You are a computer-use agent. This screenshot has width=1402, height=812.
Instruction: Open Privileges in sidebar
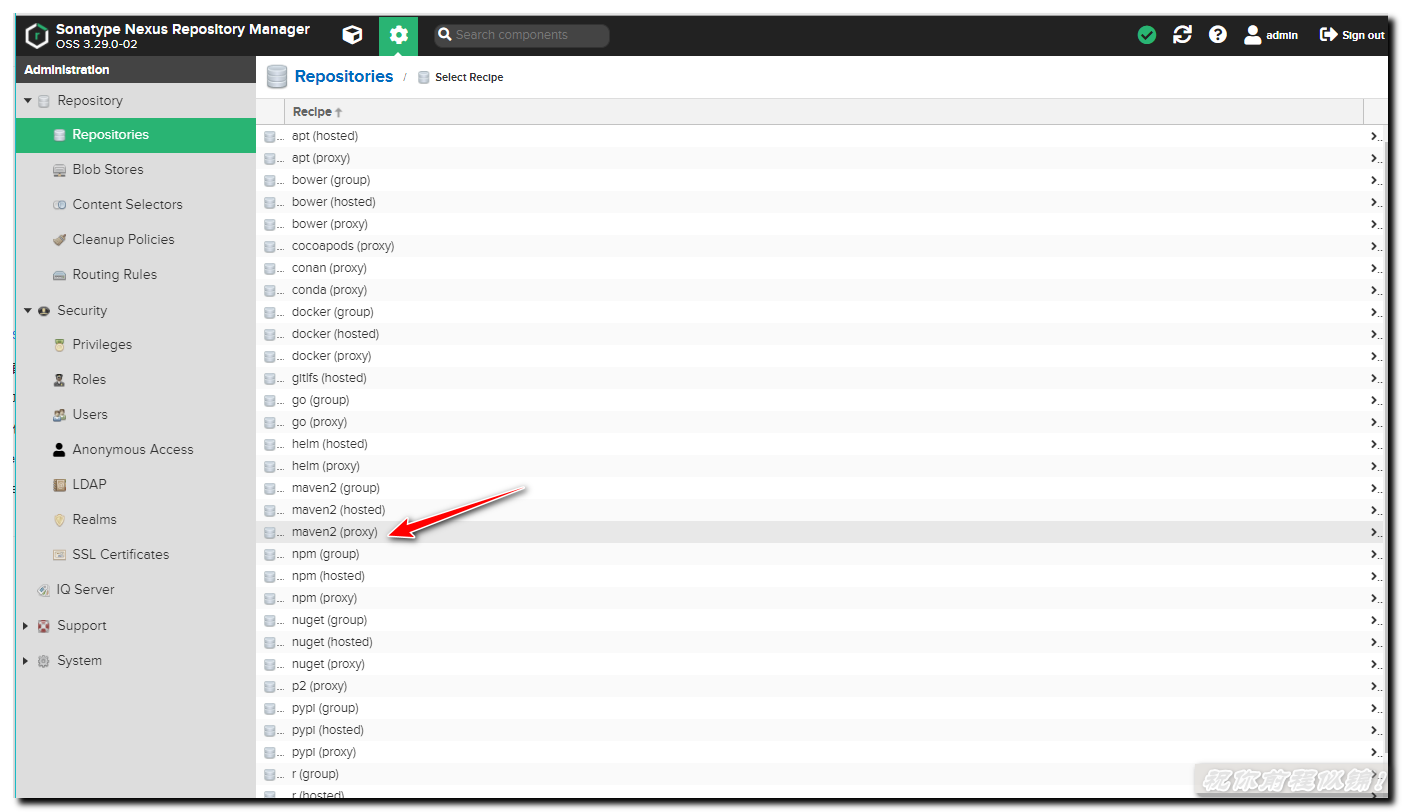click(x=136, y=345)
